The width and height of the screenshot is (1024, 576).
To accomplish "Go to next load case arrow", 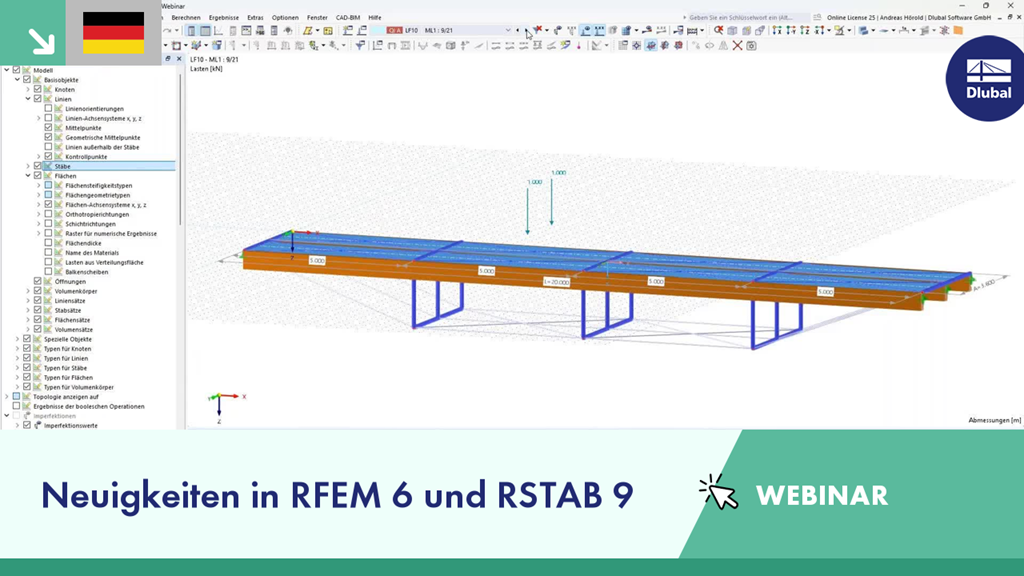I will (x=528, y=30).
